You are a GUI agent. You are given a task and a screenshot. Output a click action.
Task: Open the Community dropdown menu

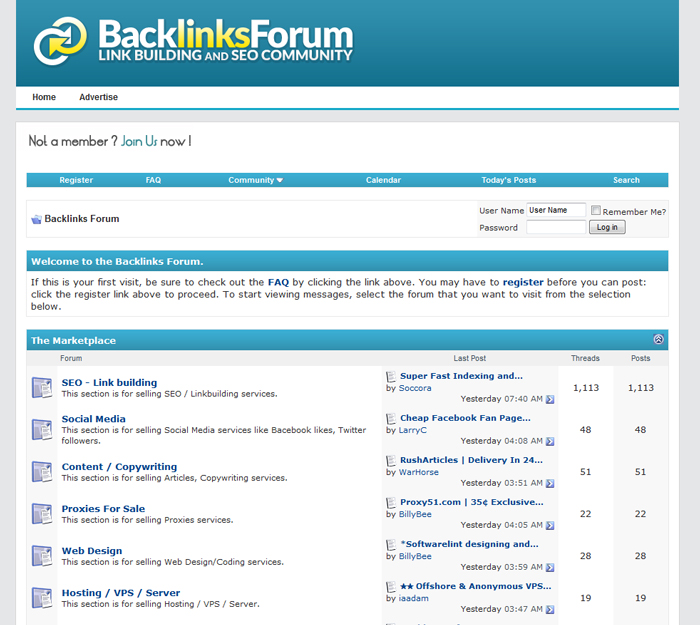click(255, 180)
